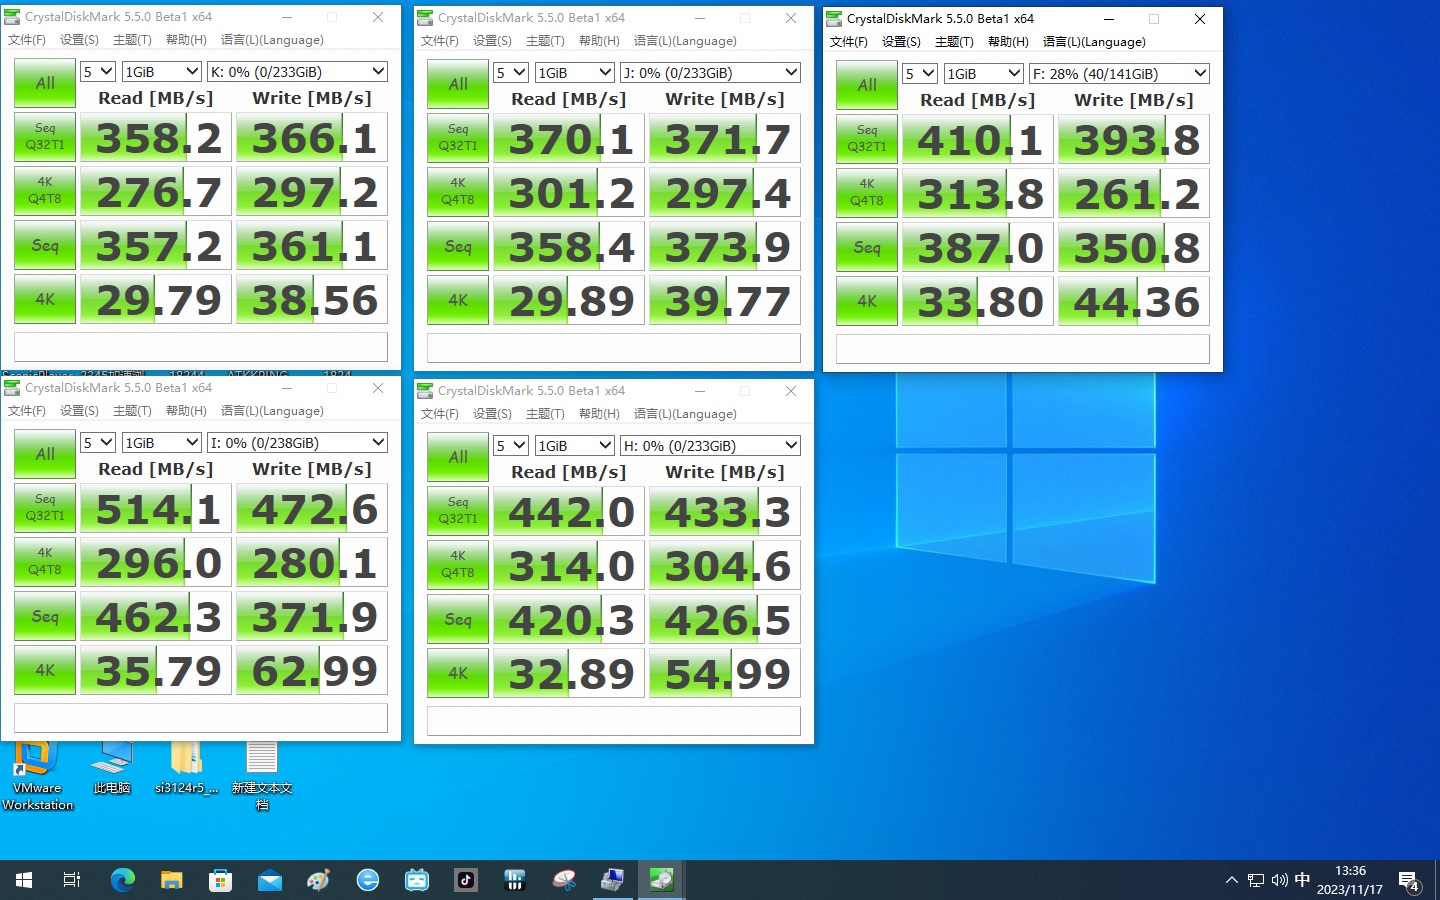
Task: Open the 1GiB size dropdown in J: window
Action: pos(575,73)
